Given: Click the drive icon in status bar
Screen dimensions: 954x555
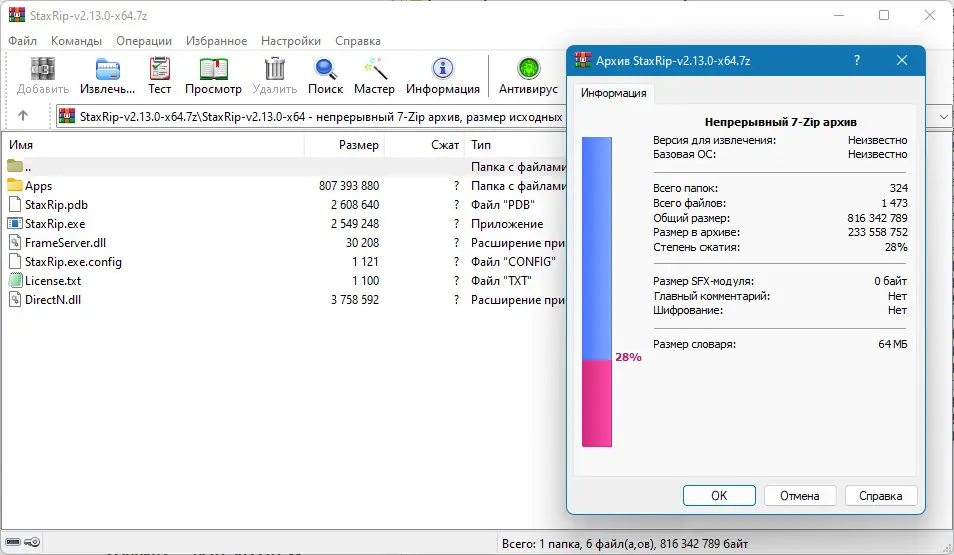Looking at the screenshot, I should pos(13,542).
